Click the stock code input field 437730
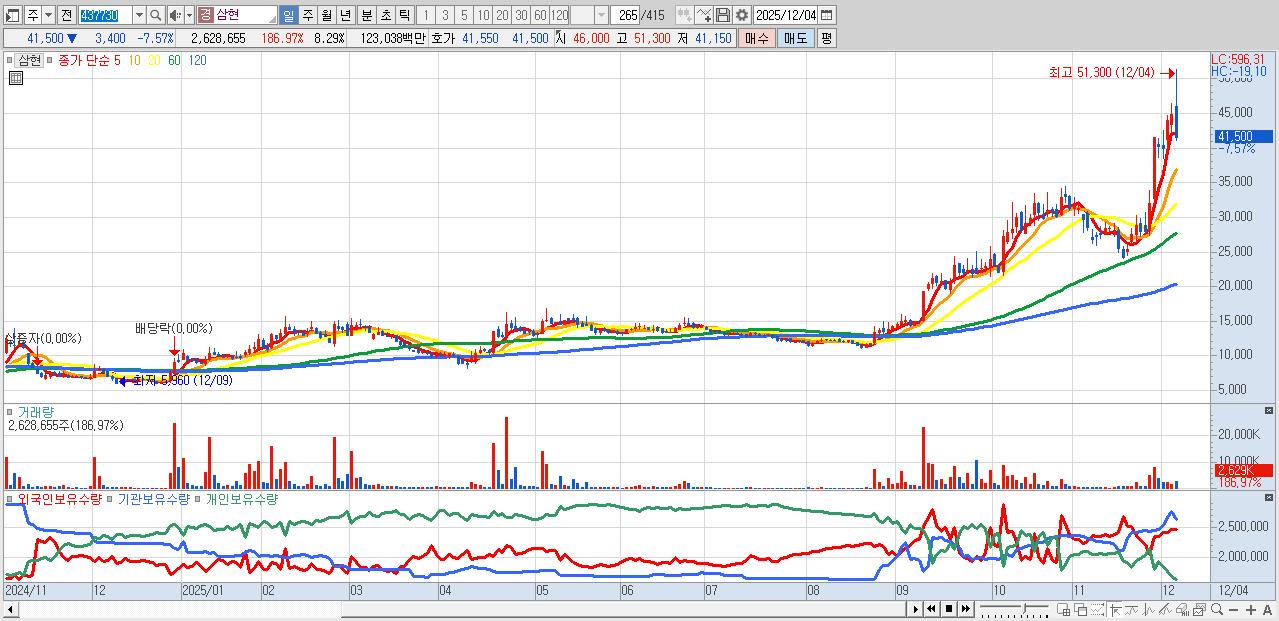This screenshot has width=1279, height=621. [105, 15]
